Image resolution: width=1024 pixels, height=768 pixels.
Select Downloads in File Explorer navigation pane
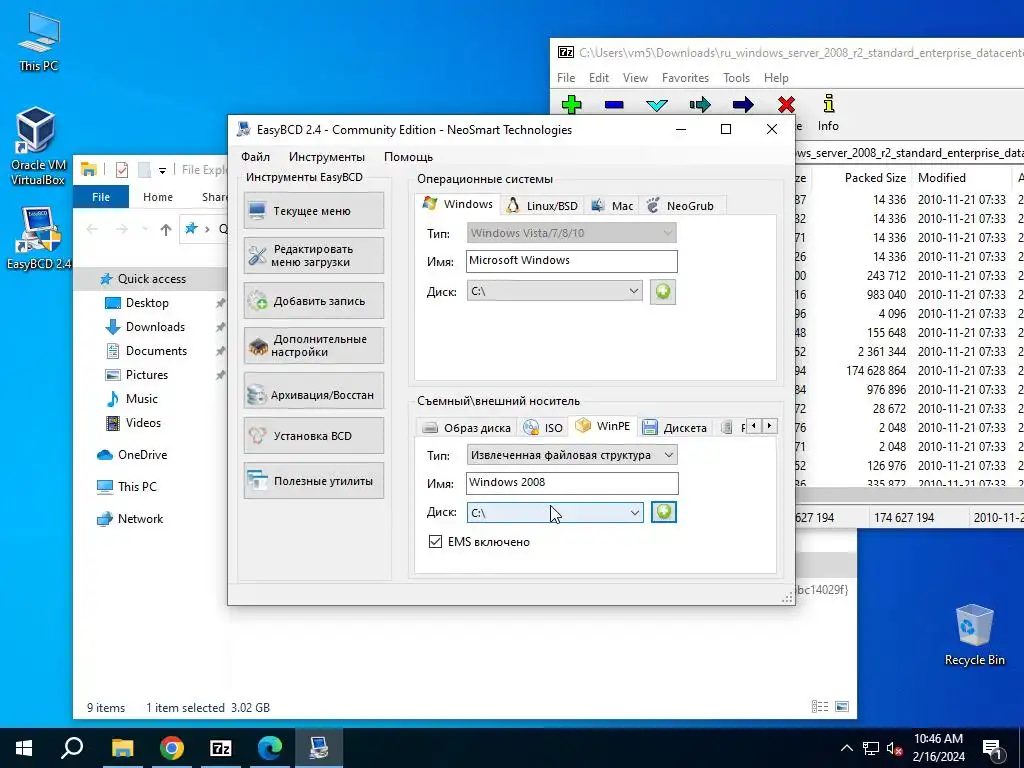[155, 327]
